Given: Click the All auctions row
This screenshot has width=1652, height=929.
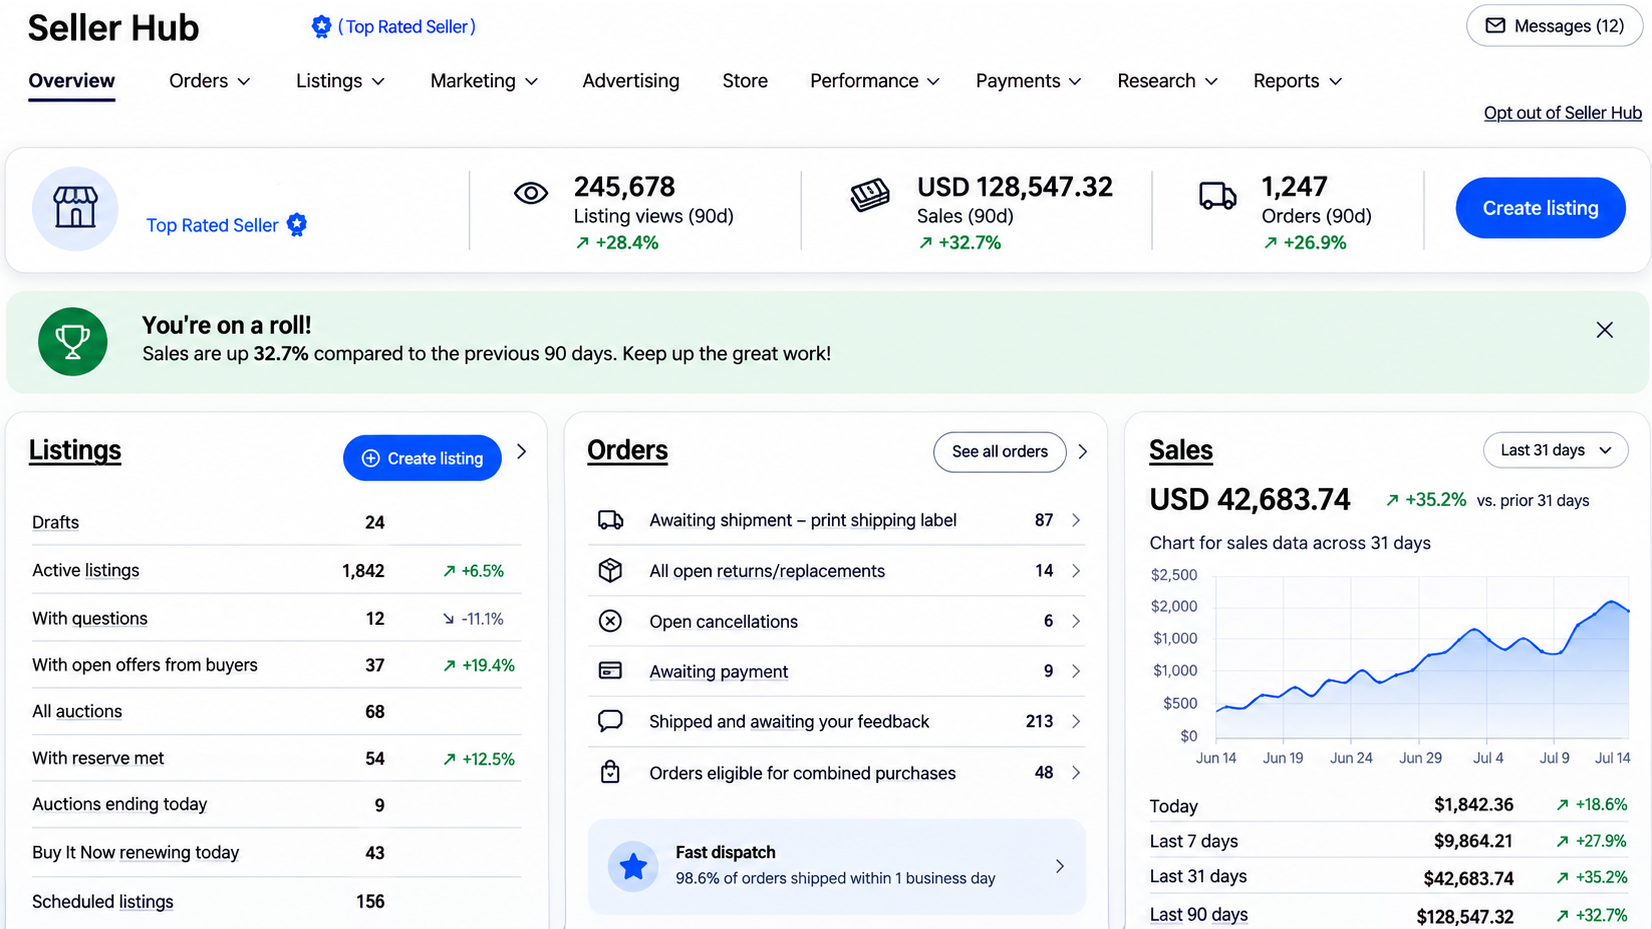Looking at the screenshot, I should pos(276,711).
